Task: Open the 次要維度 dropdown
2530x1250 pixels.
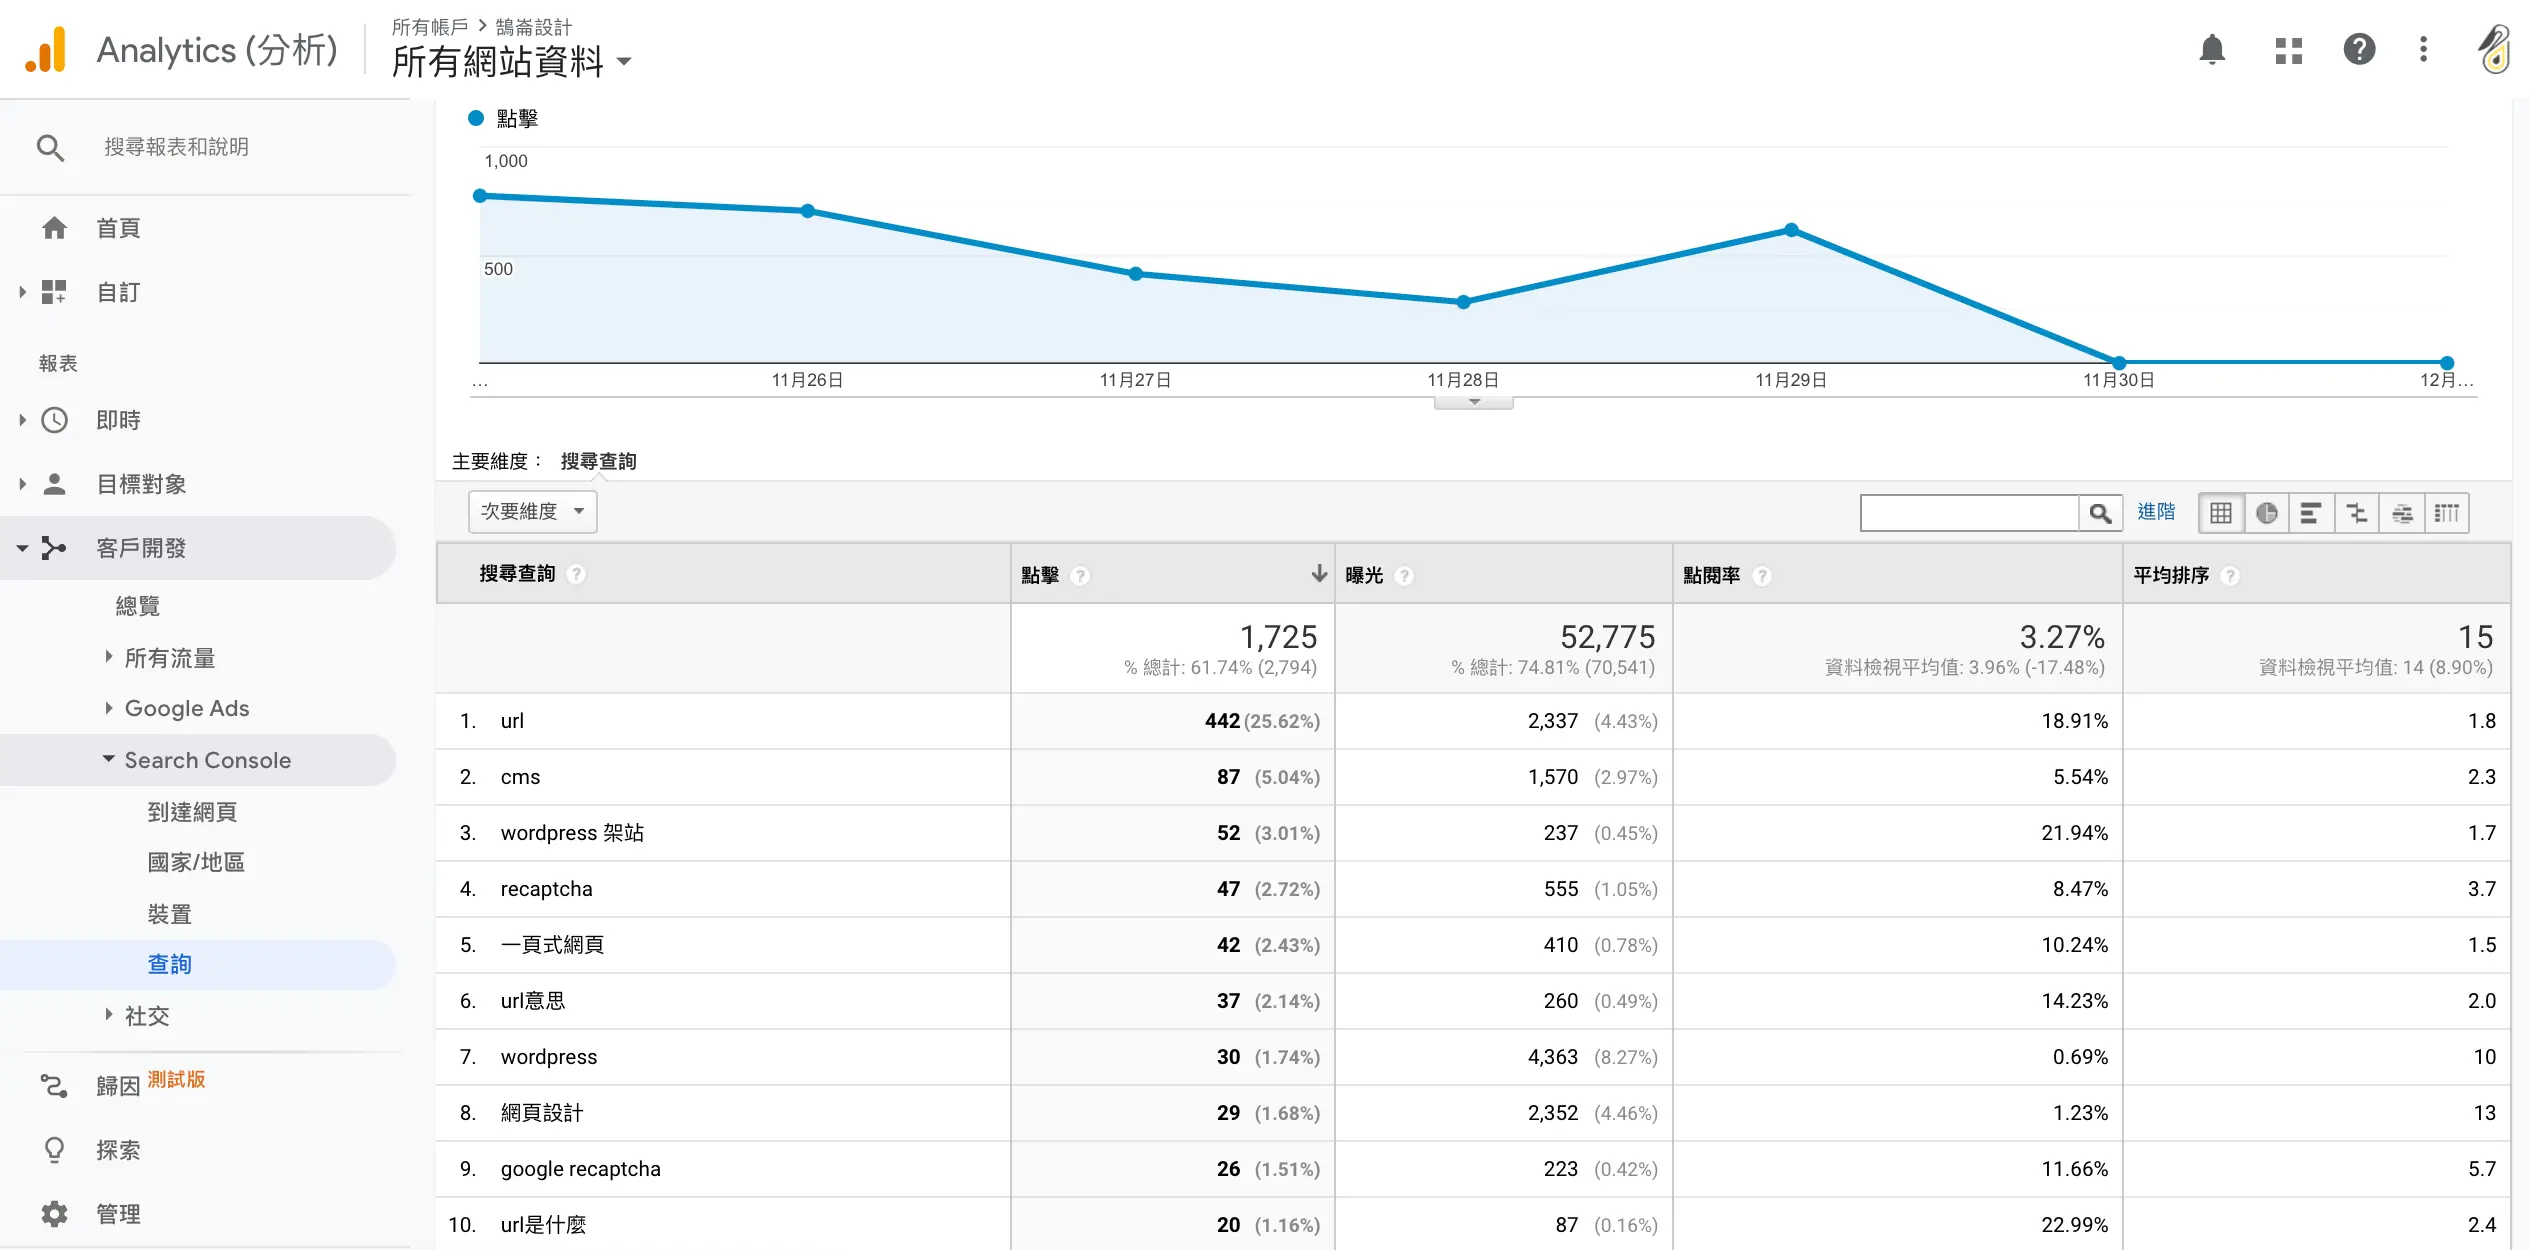Action: (533, 512)
